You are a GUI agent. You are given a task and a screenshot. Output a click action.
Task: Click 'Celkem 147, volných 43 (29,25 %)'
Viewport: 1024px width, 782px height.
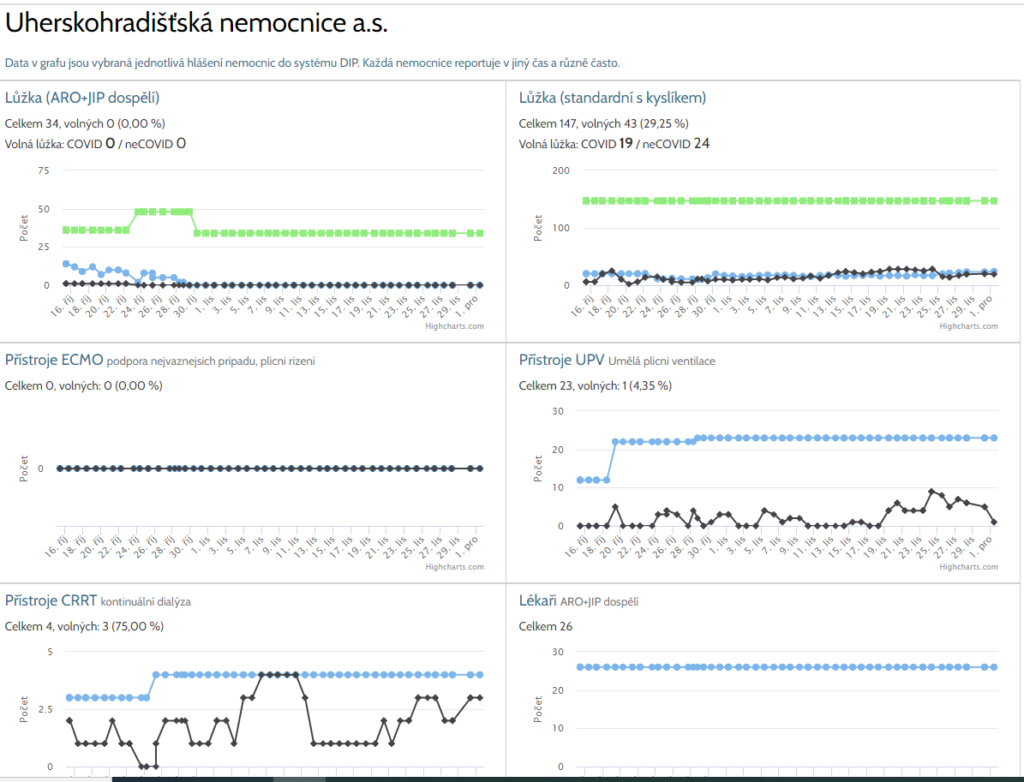(x=603, y=123)
